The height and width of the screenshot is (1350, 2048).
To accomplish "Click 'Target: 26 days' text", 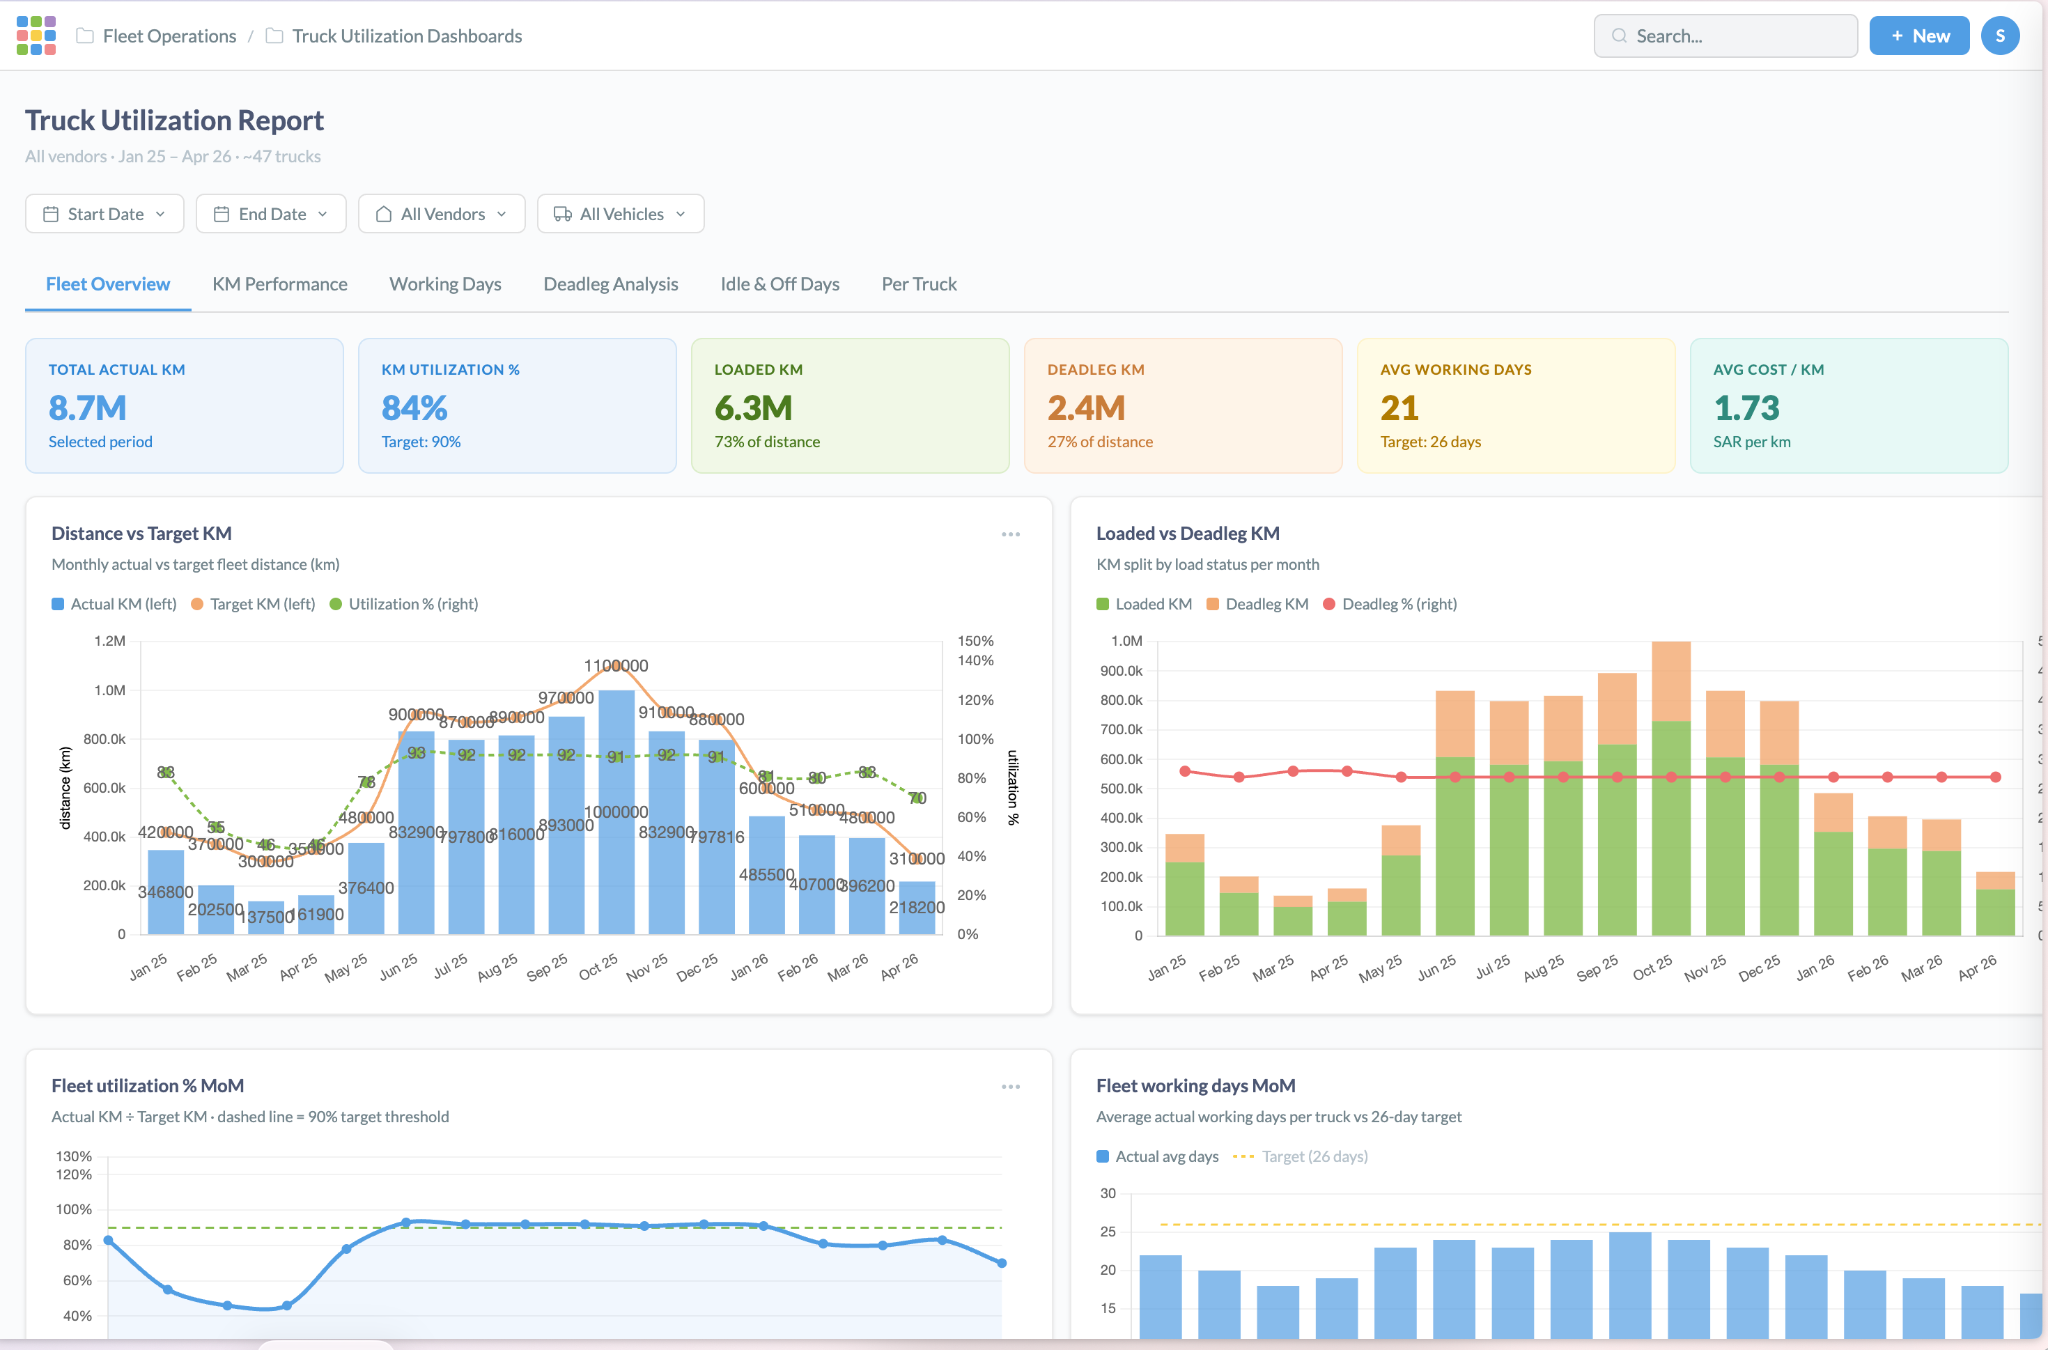I will 1430,442.
